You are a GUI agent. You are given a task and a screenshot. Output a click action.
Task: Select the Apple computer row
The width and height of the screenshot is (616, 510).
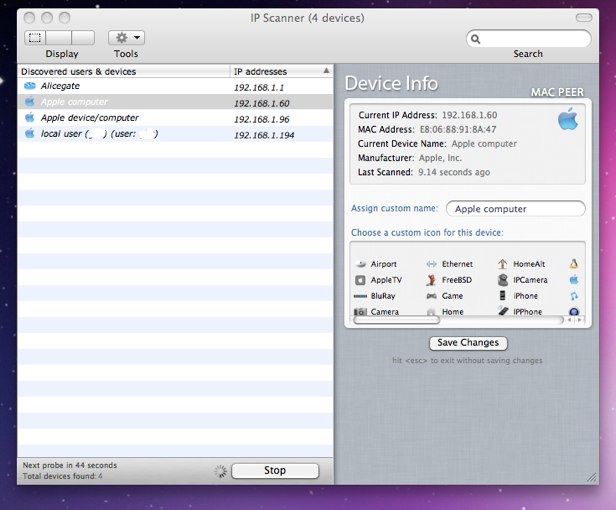click(175, 102)
